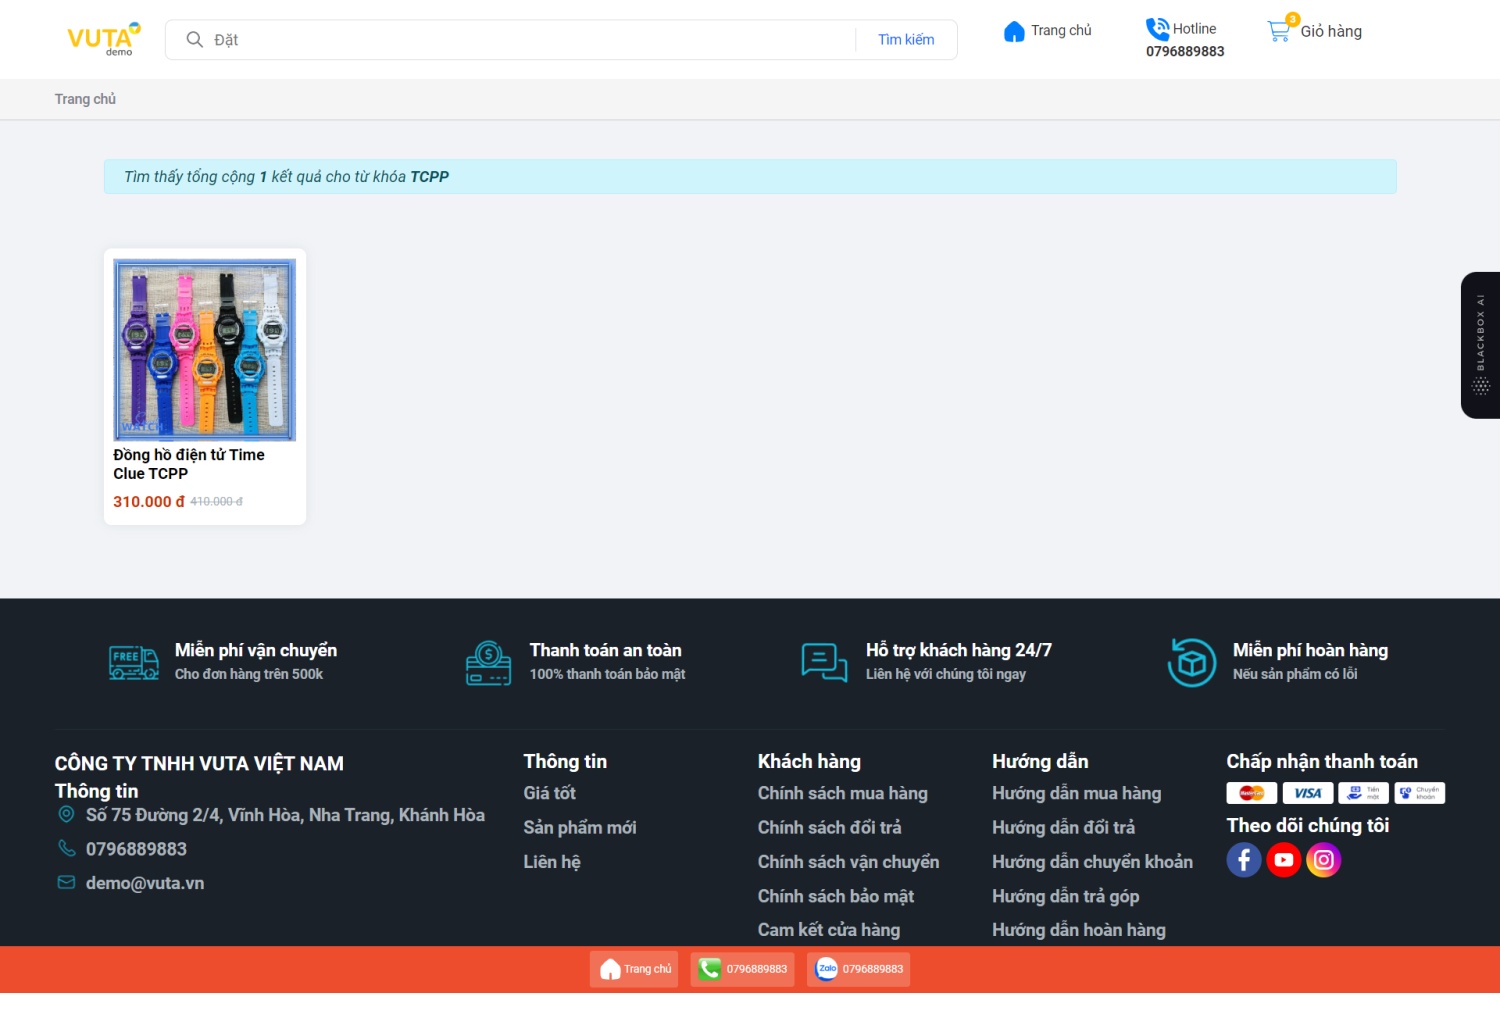The image size is (1500, 1036).
Task: Open Hướng dẫn trả góp link
Action: tap(1066, 896)
